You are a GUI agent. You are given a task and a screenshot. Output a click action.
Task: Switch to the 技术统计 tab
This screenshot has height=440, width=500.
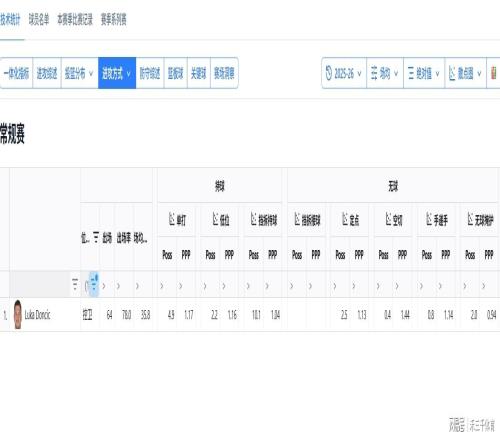point(10,20)
